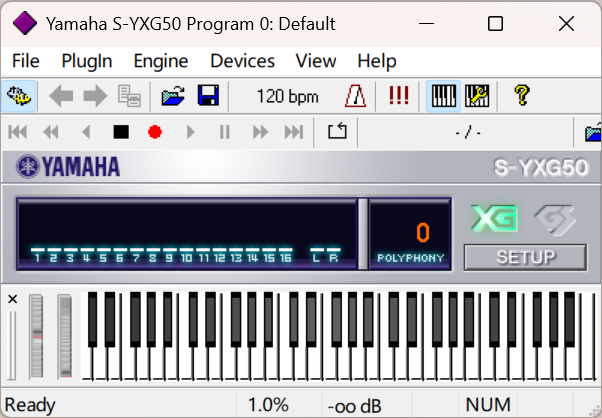Select the green XG mode logo
Image resolution: width=602 pixels, height=418 pixels.
point(494,219)
